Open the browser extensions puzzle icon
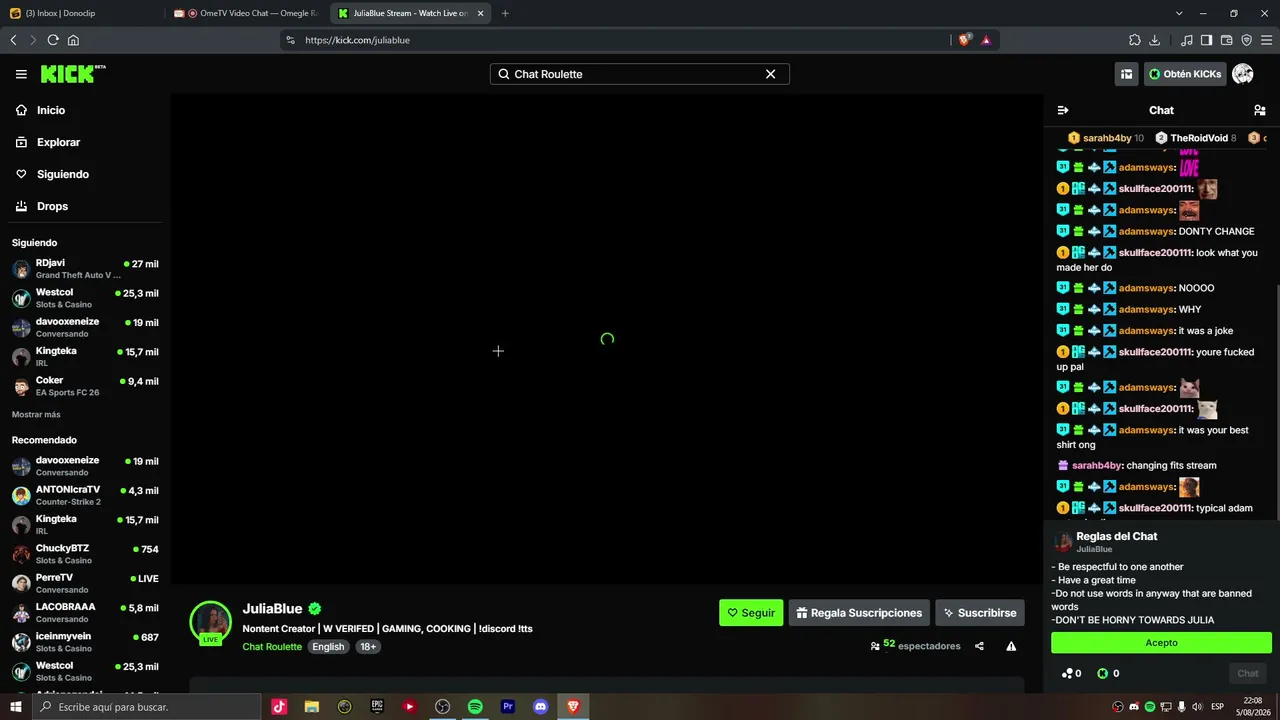Viewport: 1280px width, 720px height. coord(1134,40)
